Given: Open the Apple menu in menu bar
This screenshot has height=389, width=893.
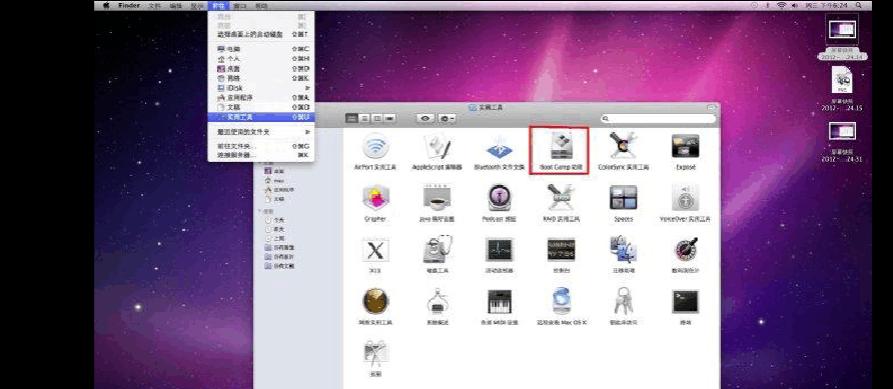Looking at the screenshot, I should click(105, 5).
